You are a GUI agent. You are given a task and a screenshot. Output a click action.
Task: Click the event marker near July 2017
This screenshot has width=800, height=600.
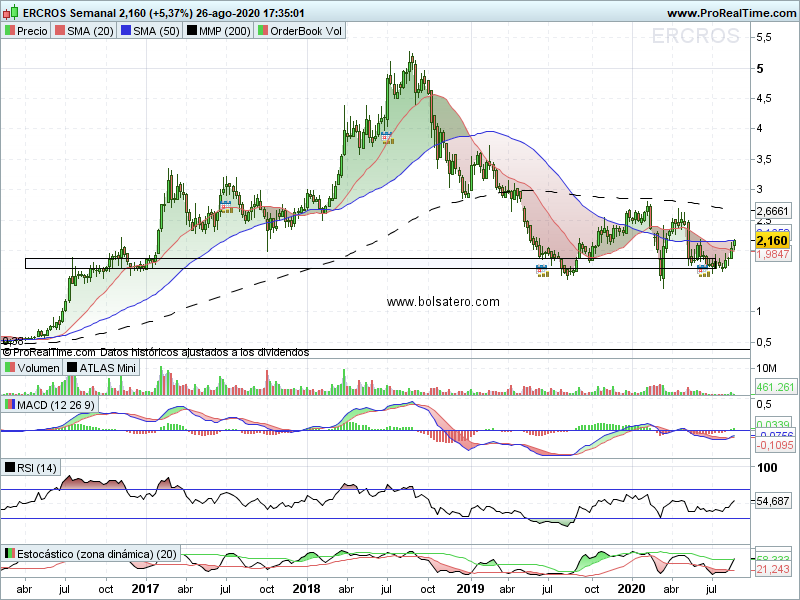226,207
